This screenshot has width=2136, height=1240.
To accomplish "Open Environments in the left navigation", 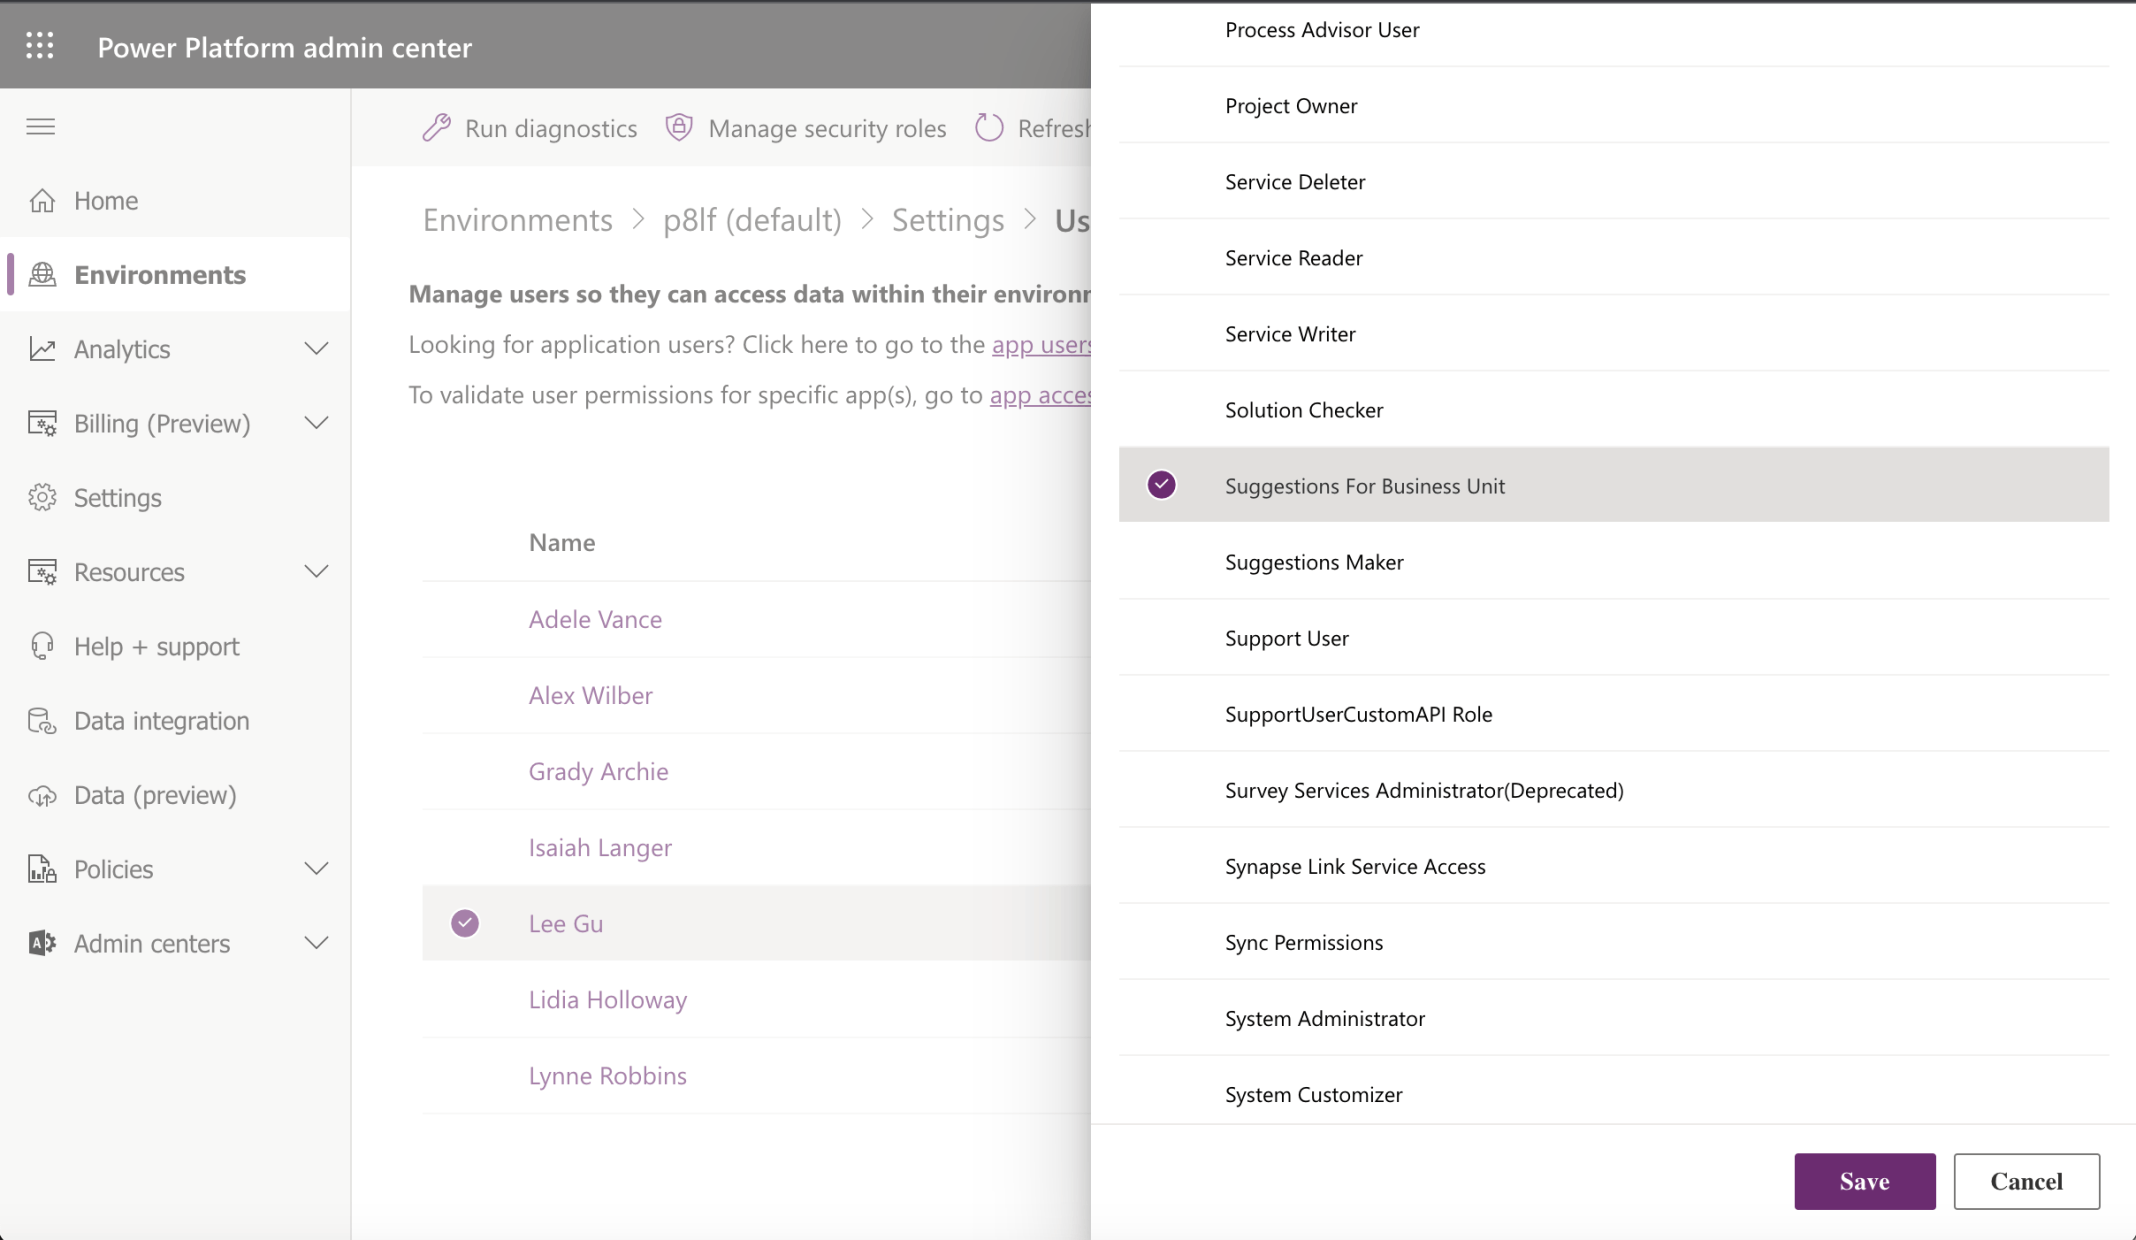I will 159,275.
